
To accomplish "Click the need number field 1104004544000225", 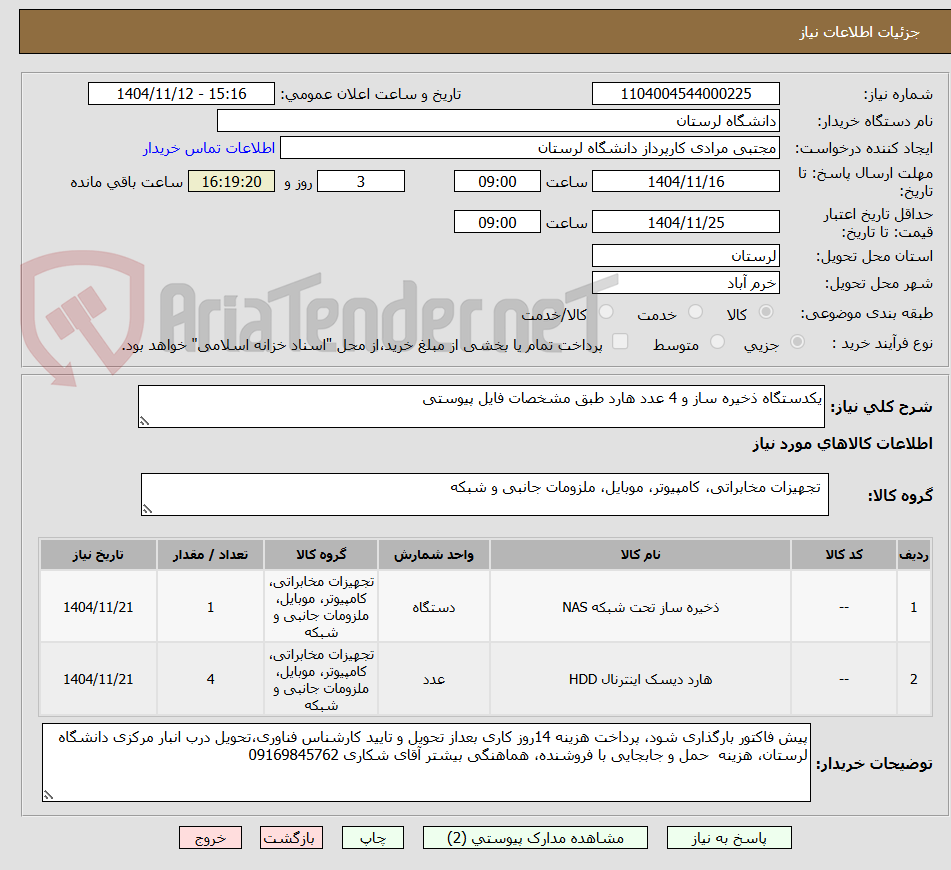I will pyautogui.click(x=685, y=93).
